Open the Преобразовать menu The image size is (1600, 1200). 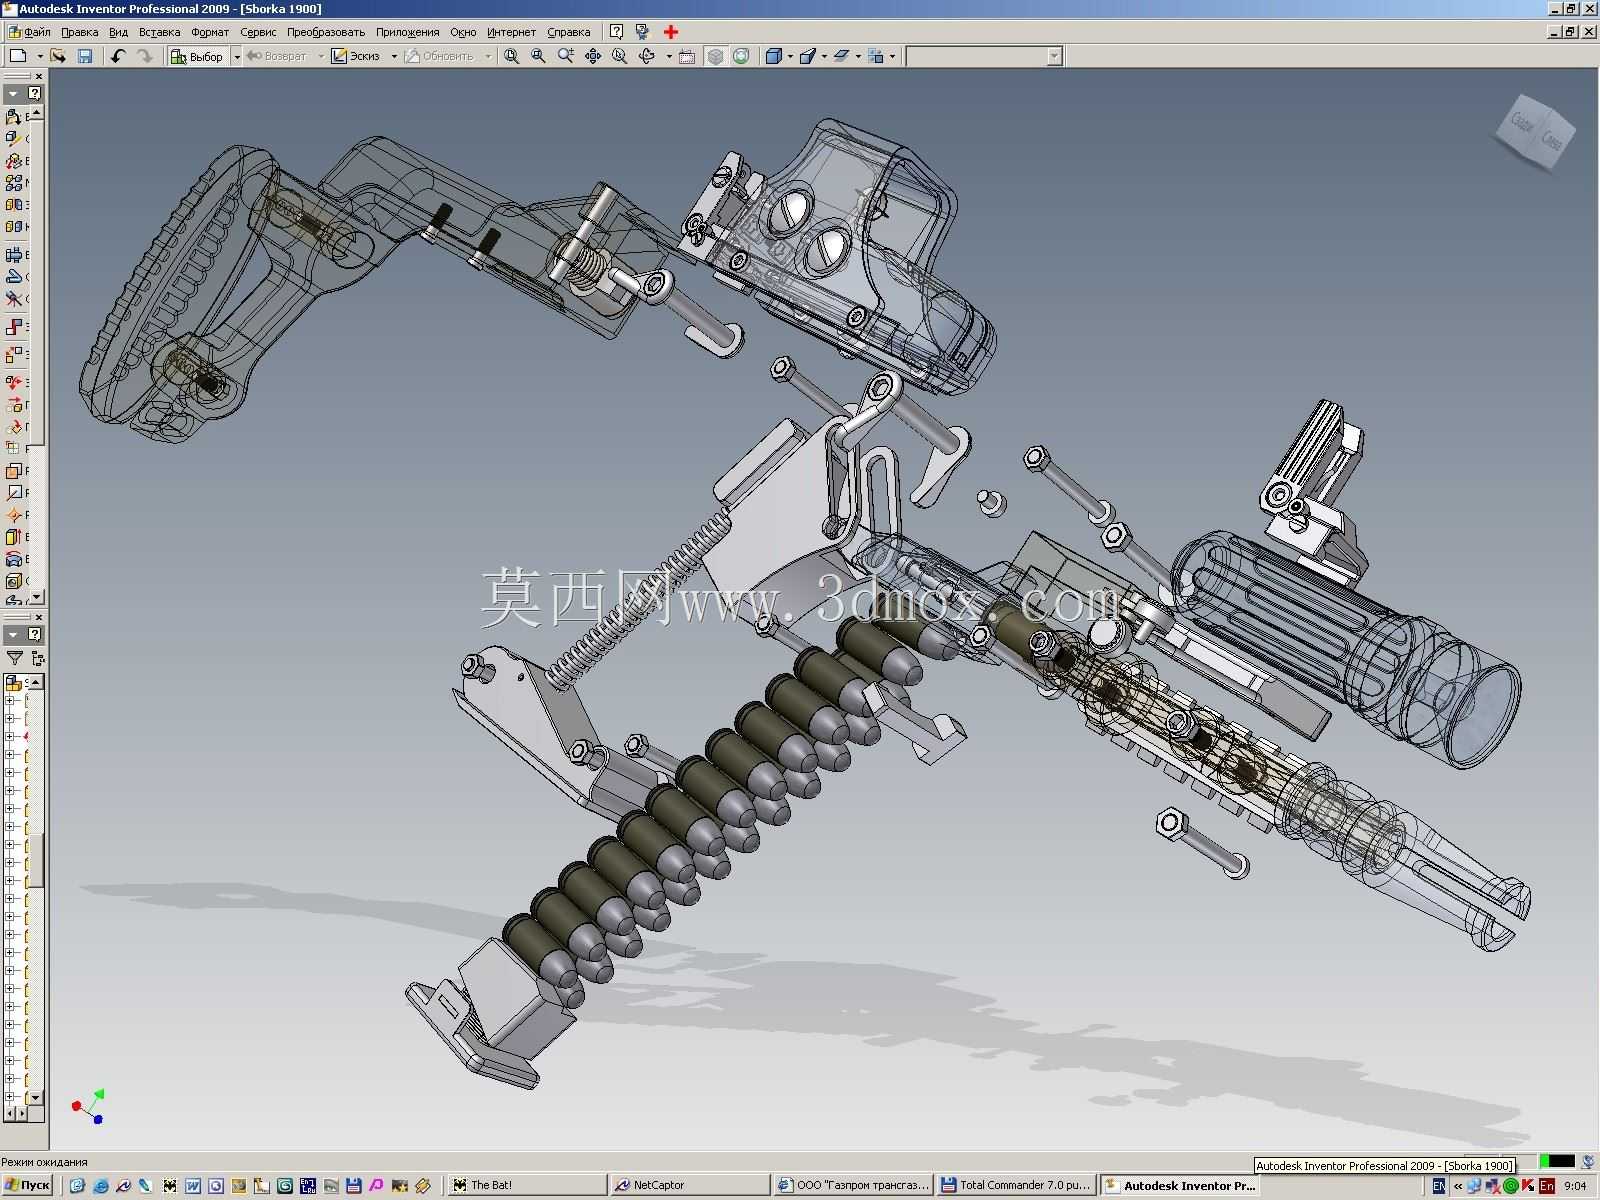point(326,32)
